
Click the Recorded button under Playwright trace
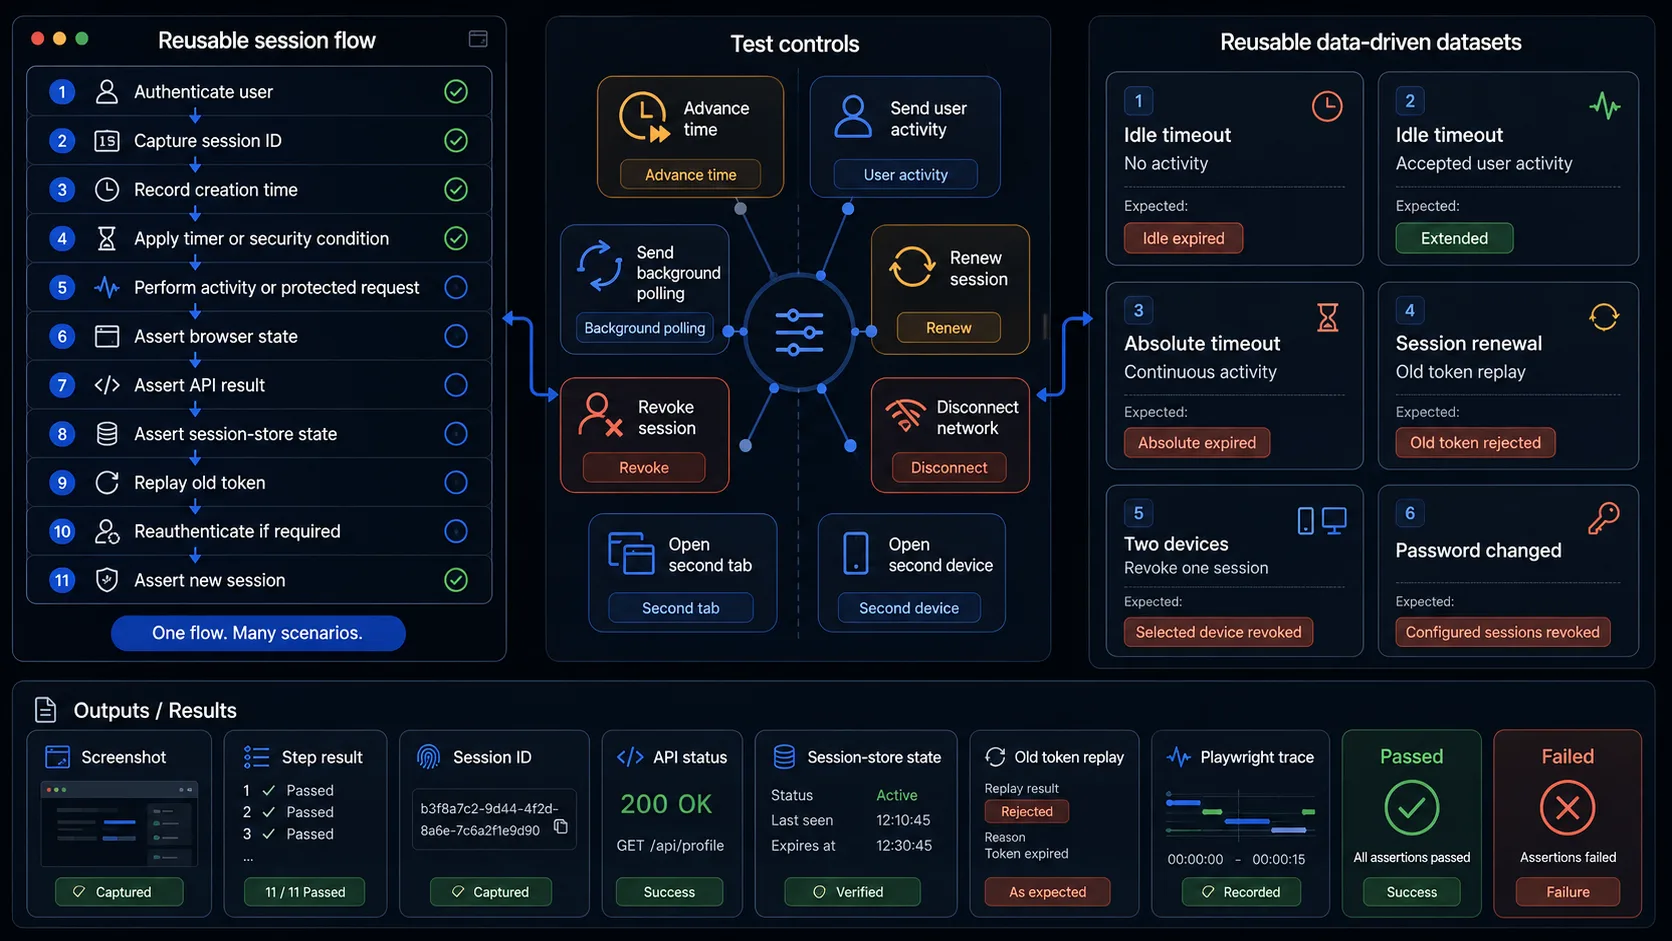tap(1241, 892)
